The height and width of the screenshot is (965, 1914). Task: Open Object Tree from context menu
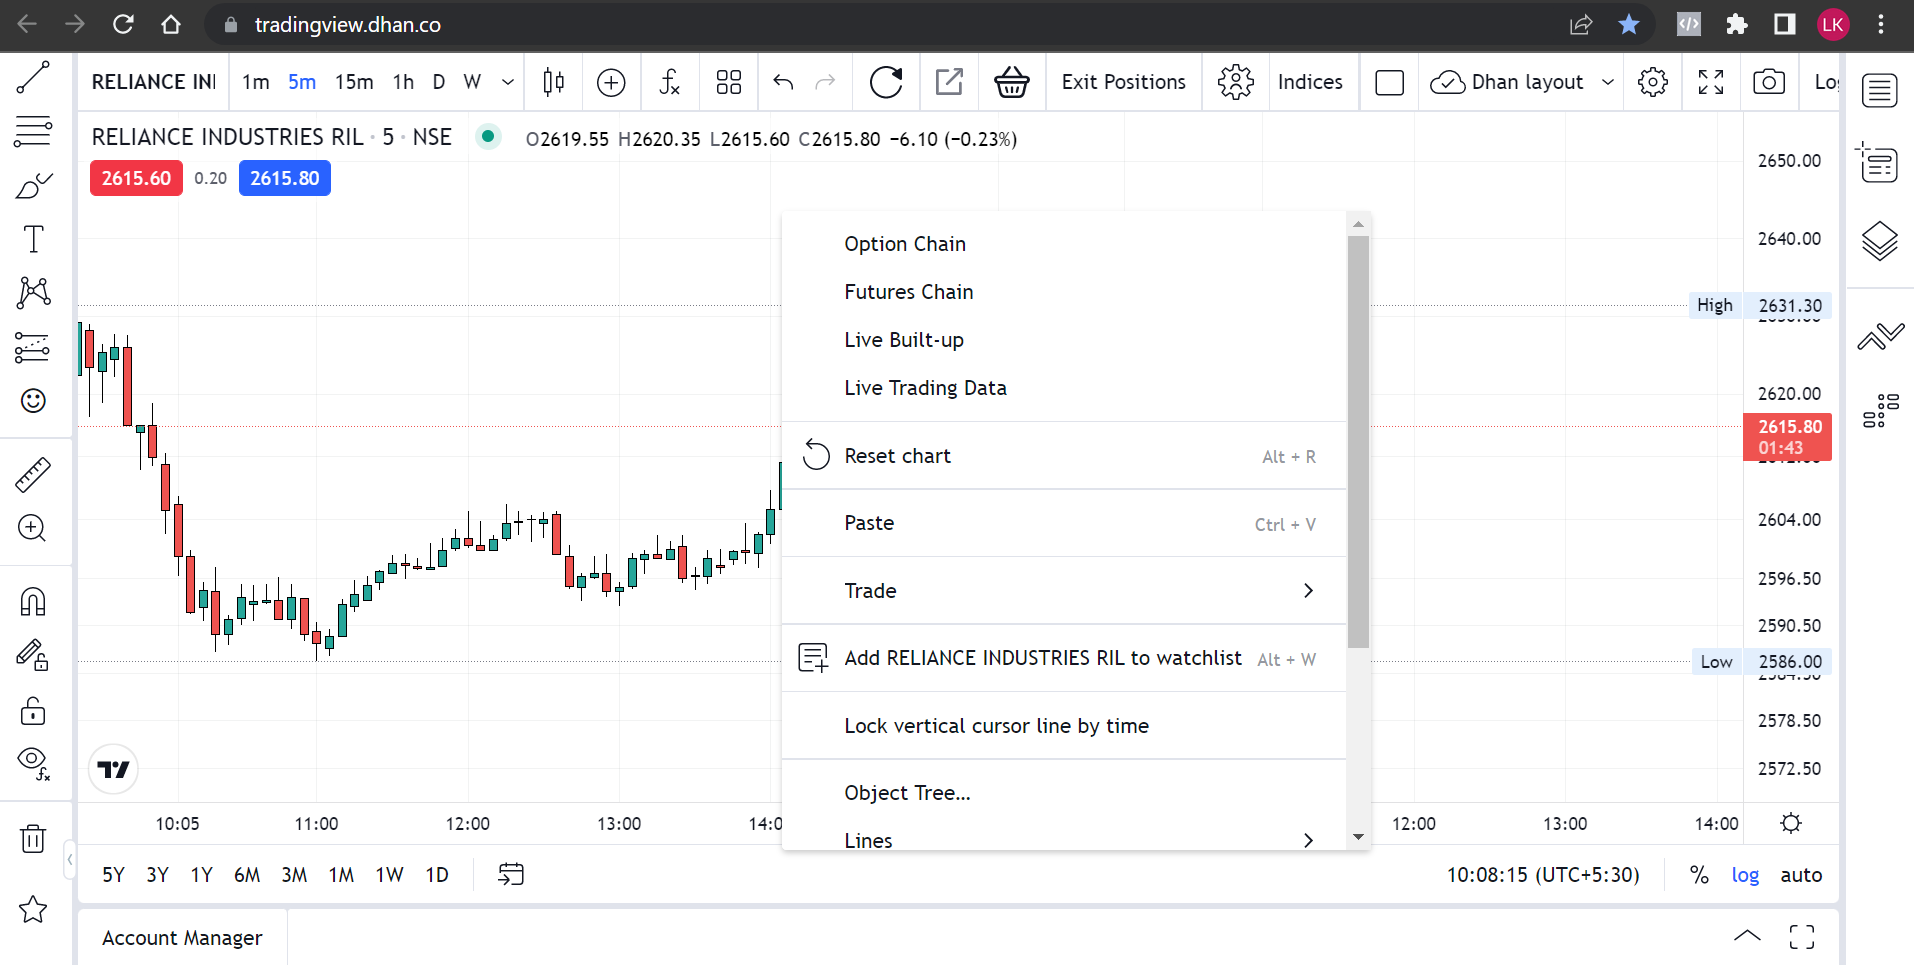[1064, 793]
